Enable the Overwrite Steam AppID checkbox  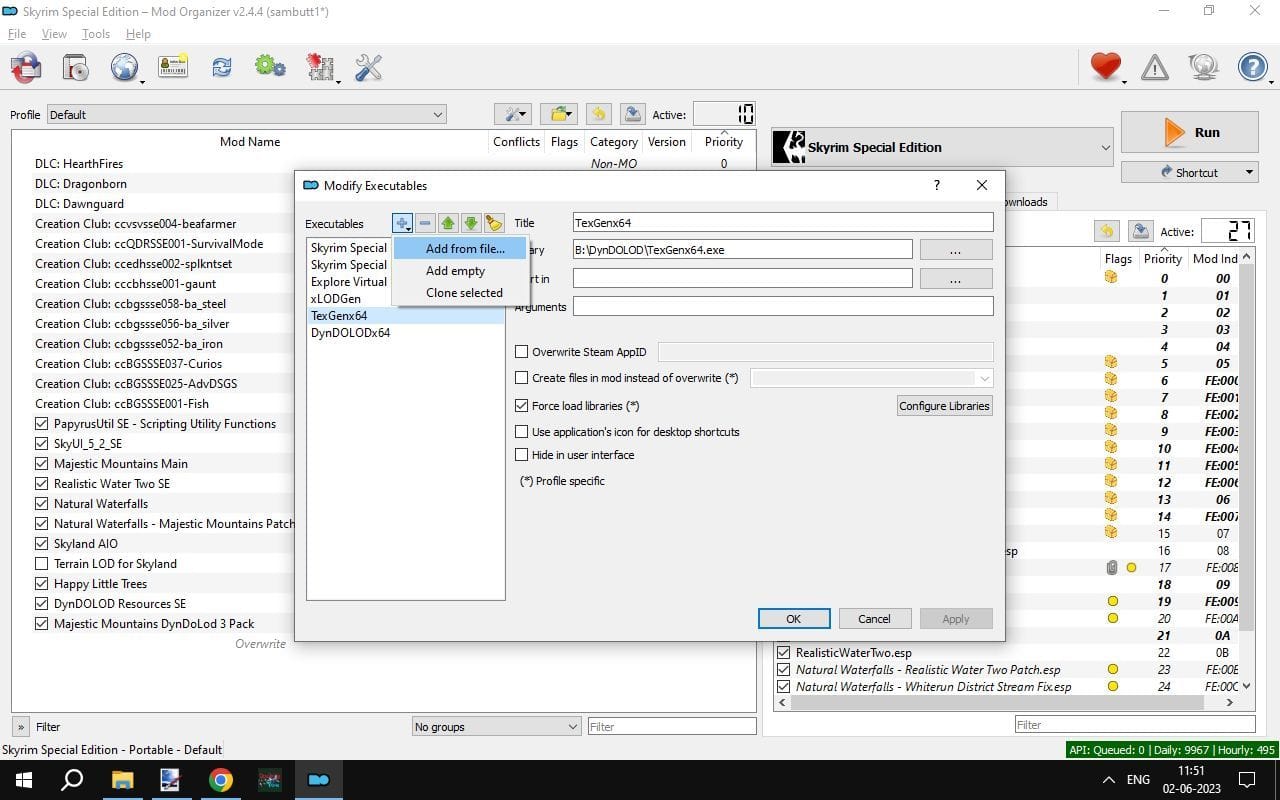[x=521, y=351]
